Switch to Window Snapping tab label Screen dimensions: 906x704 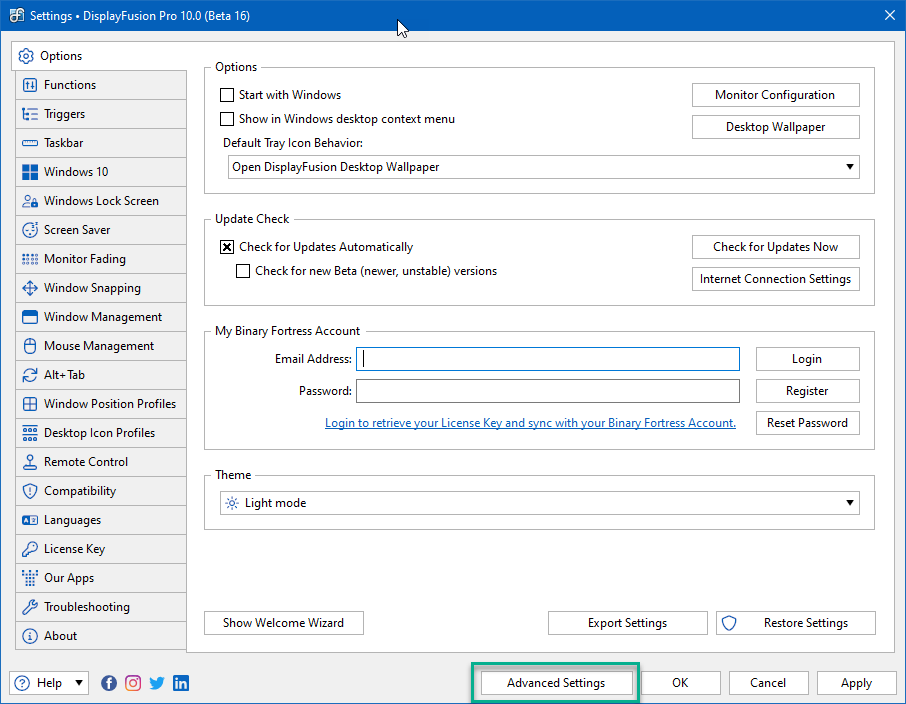click(x=92, y=288)
